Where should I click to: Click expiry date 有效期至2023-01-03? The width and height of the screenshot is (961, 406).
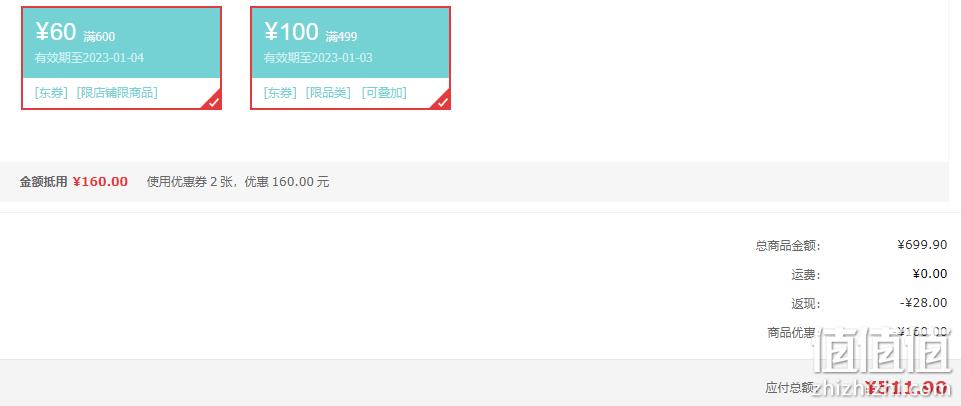pos(319,58)
